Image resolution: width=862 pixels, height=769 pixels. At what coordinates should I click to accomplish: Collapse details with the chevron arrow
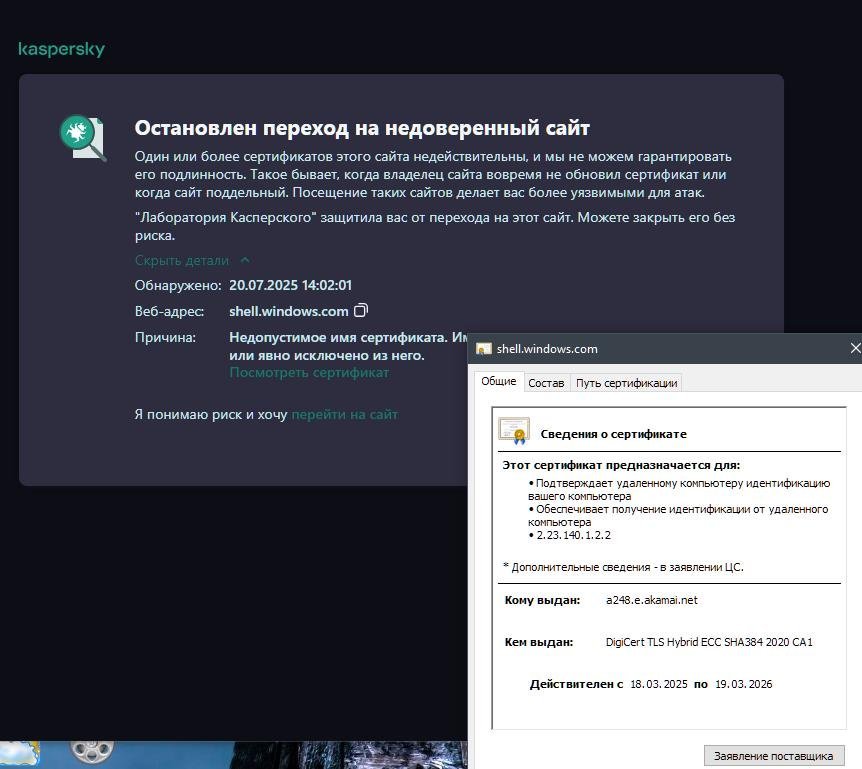point(245,260)
